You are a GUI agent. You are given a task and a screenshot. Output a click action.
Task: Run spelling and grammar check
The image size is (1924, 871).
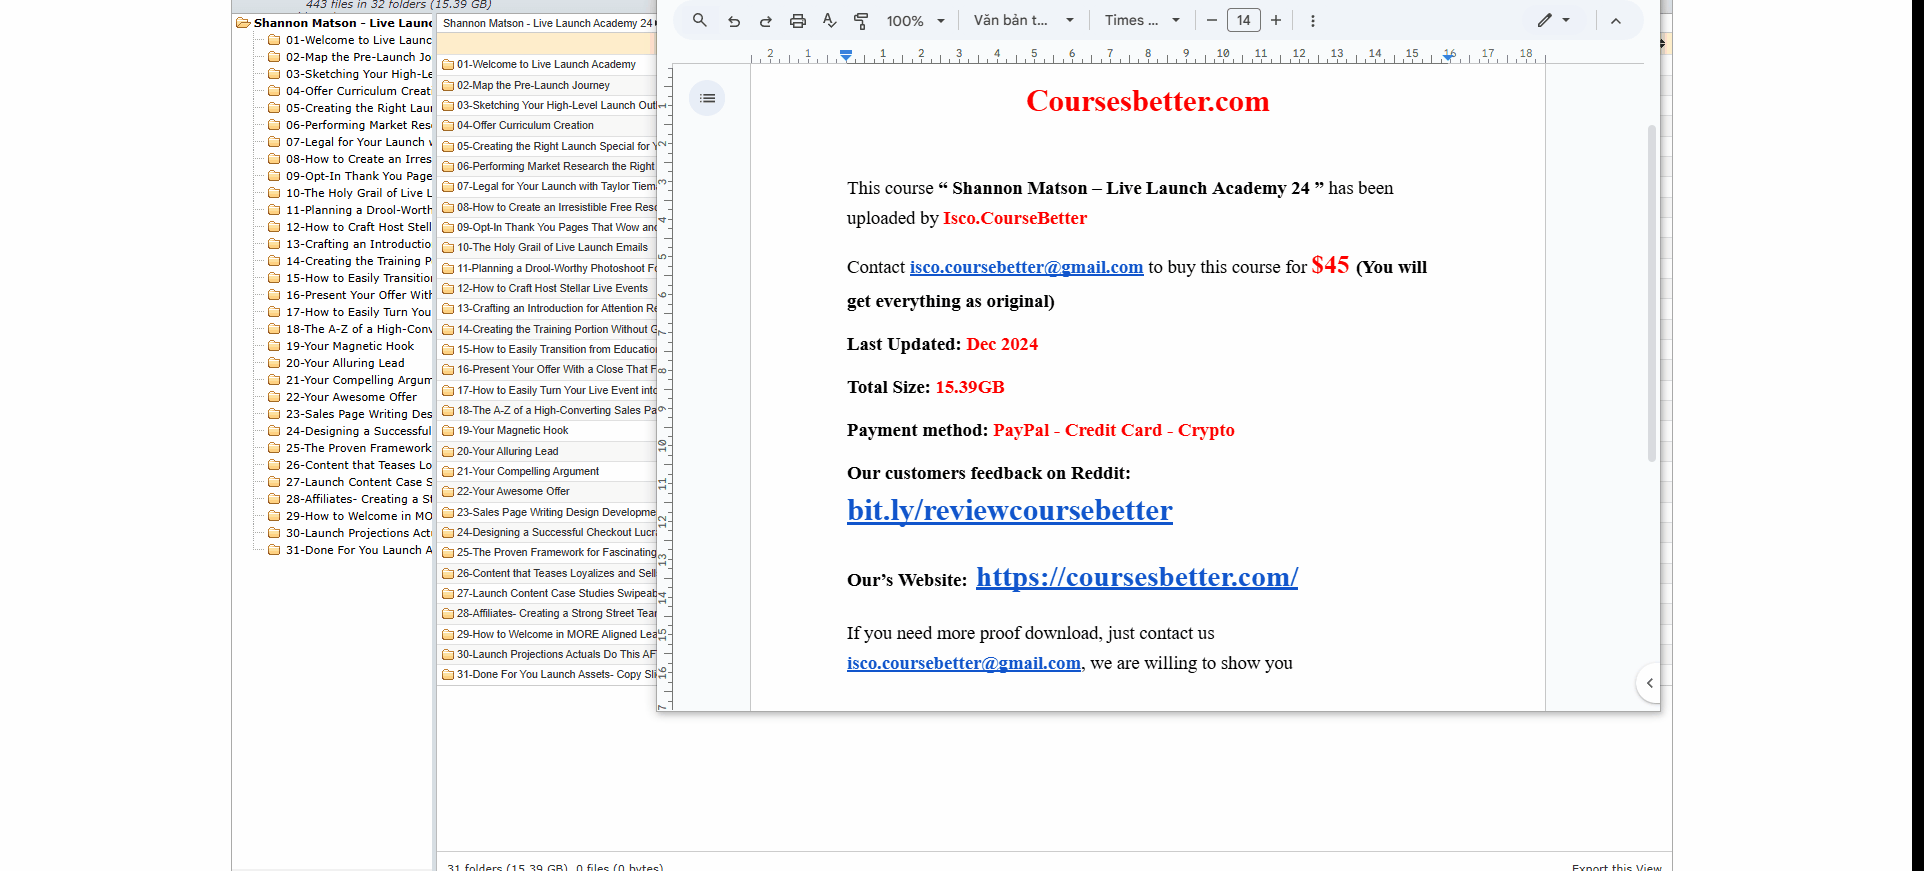[x=829, y=21]
